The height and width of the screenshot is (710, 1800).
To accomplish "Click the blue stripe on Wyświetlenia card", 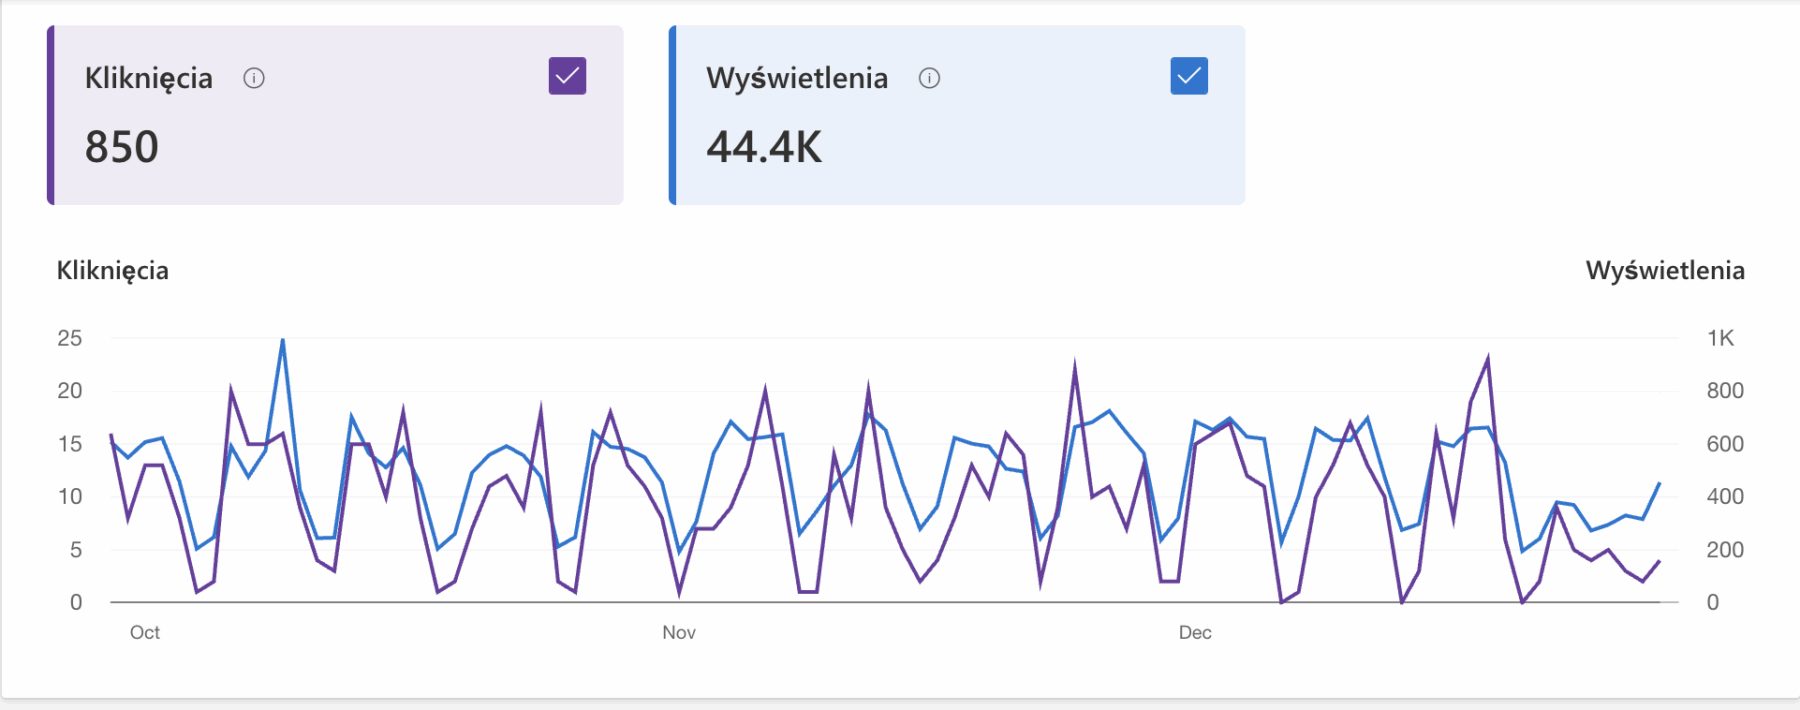I will tap(673, 115).
